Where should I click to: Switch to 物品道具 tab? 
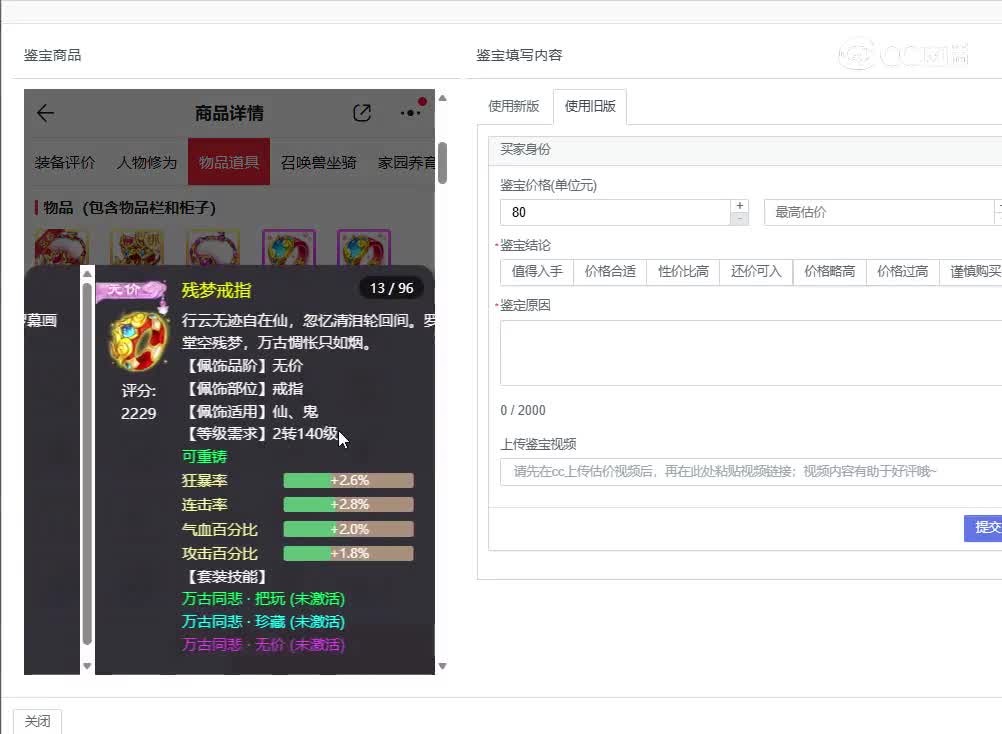(x=229, y=162)
